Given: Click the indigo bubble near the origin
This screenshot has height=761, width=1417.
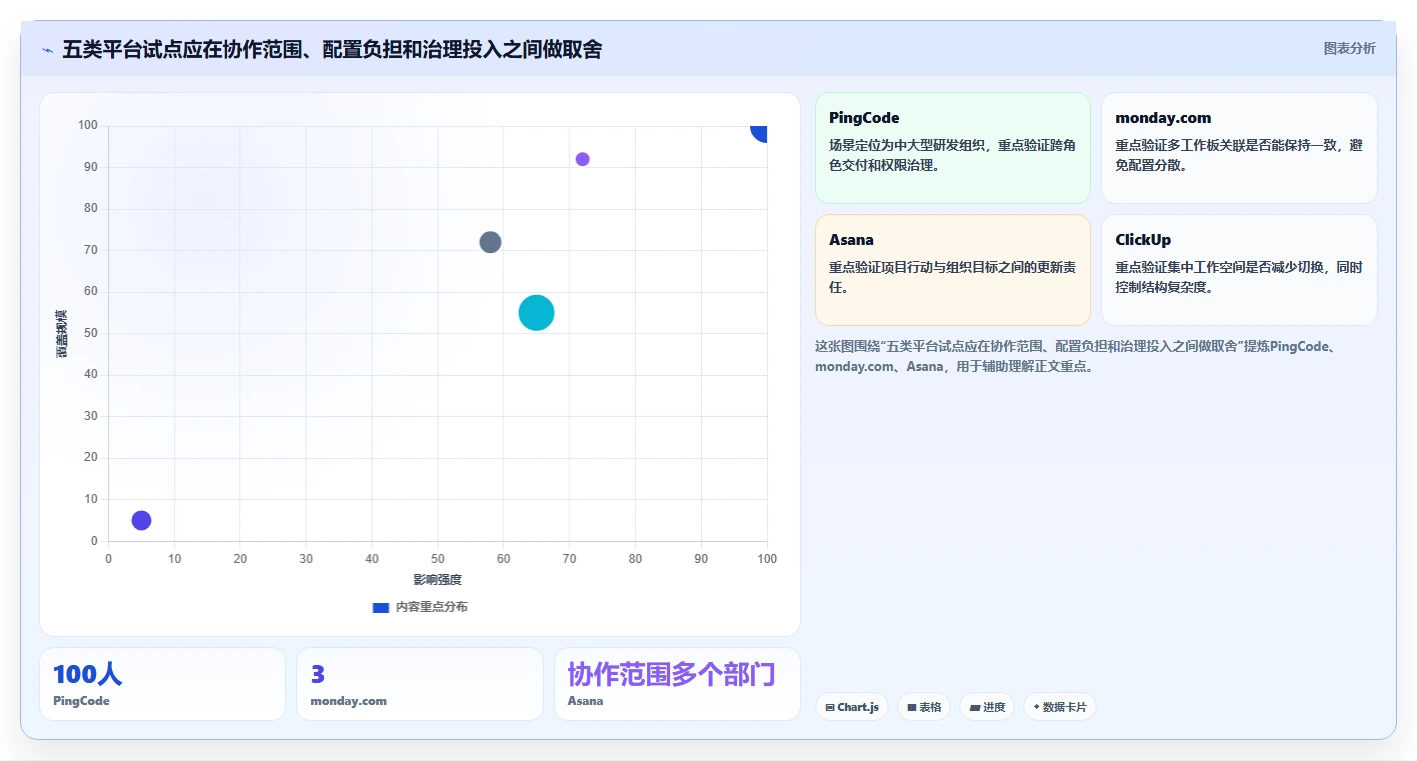Looking at the screenshot, I should click(141, 520).
